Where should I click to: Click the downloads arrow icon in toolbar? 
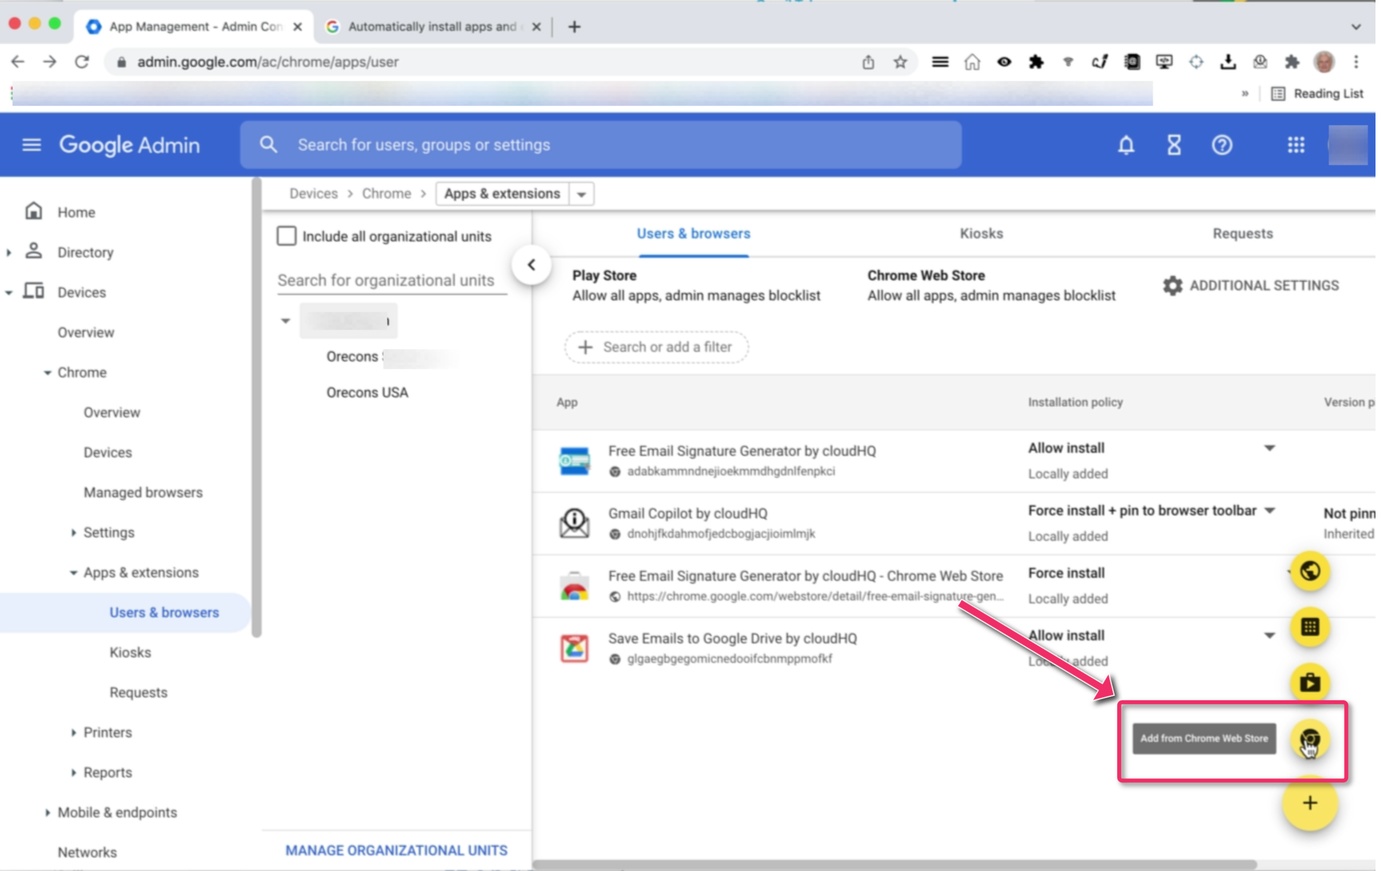pyautogui.click(x=1228, y=62)
